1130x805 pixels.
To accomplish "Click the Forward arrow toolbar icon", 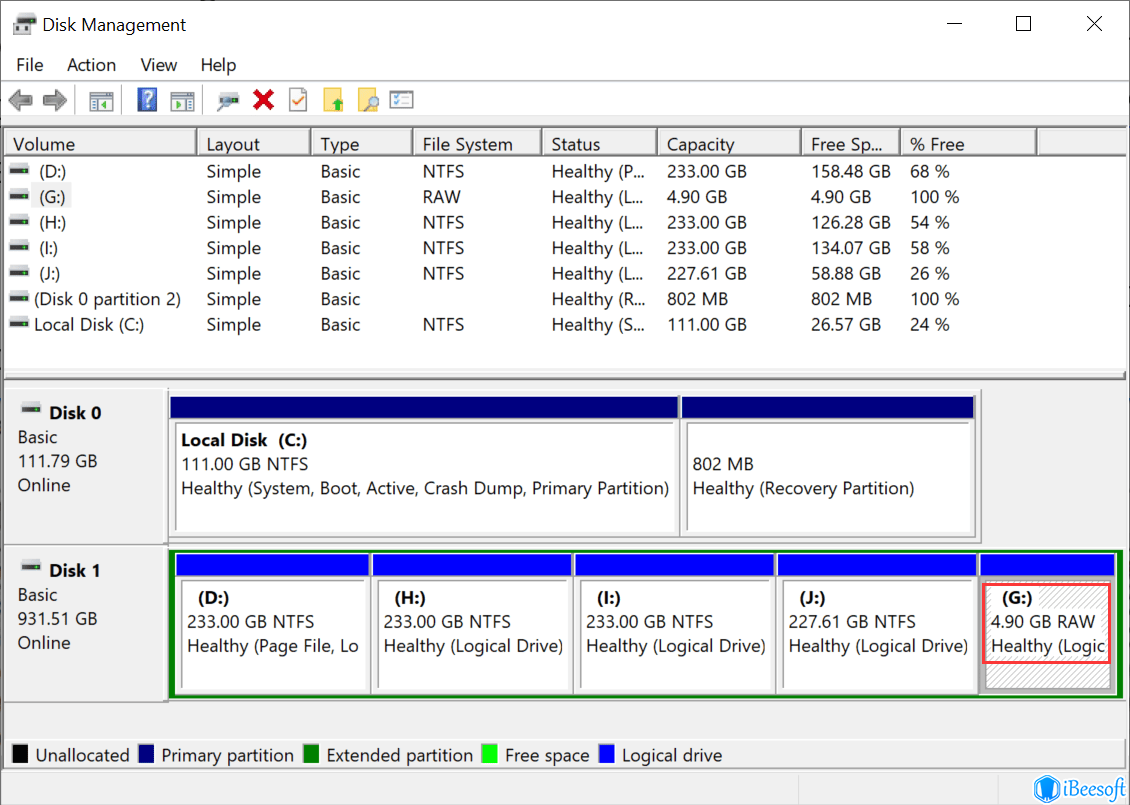I will (55, 100).
